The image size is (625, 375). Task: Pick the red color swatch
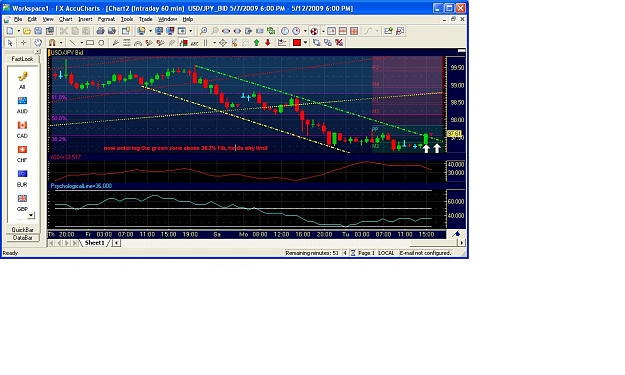tap(297, 43)
